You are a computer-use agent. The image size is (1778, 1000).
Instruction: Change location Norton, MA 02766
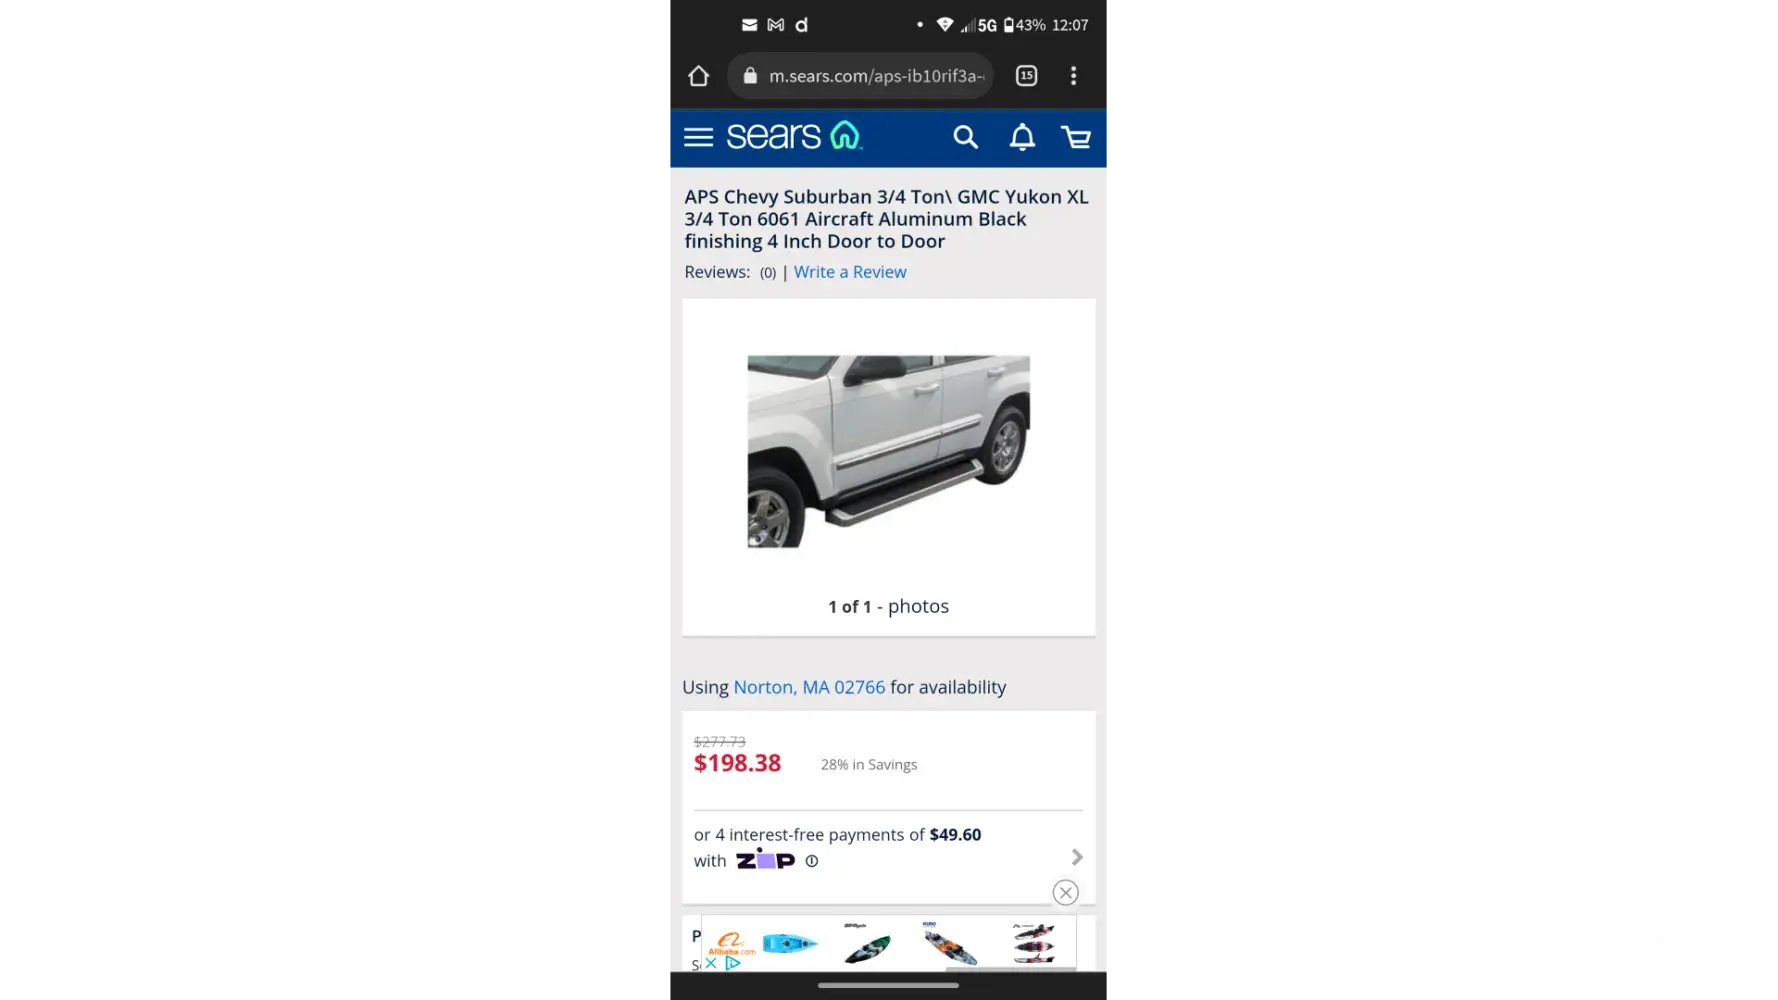[809, 687]
